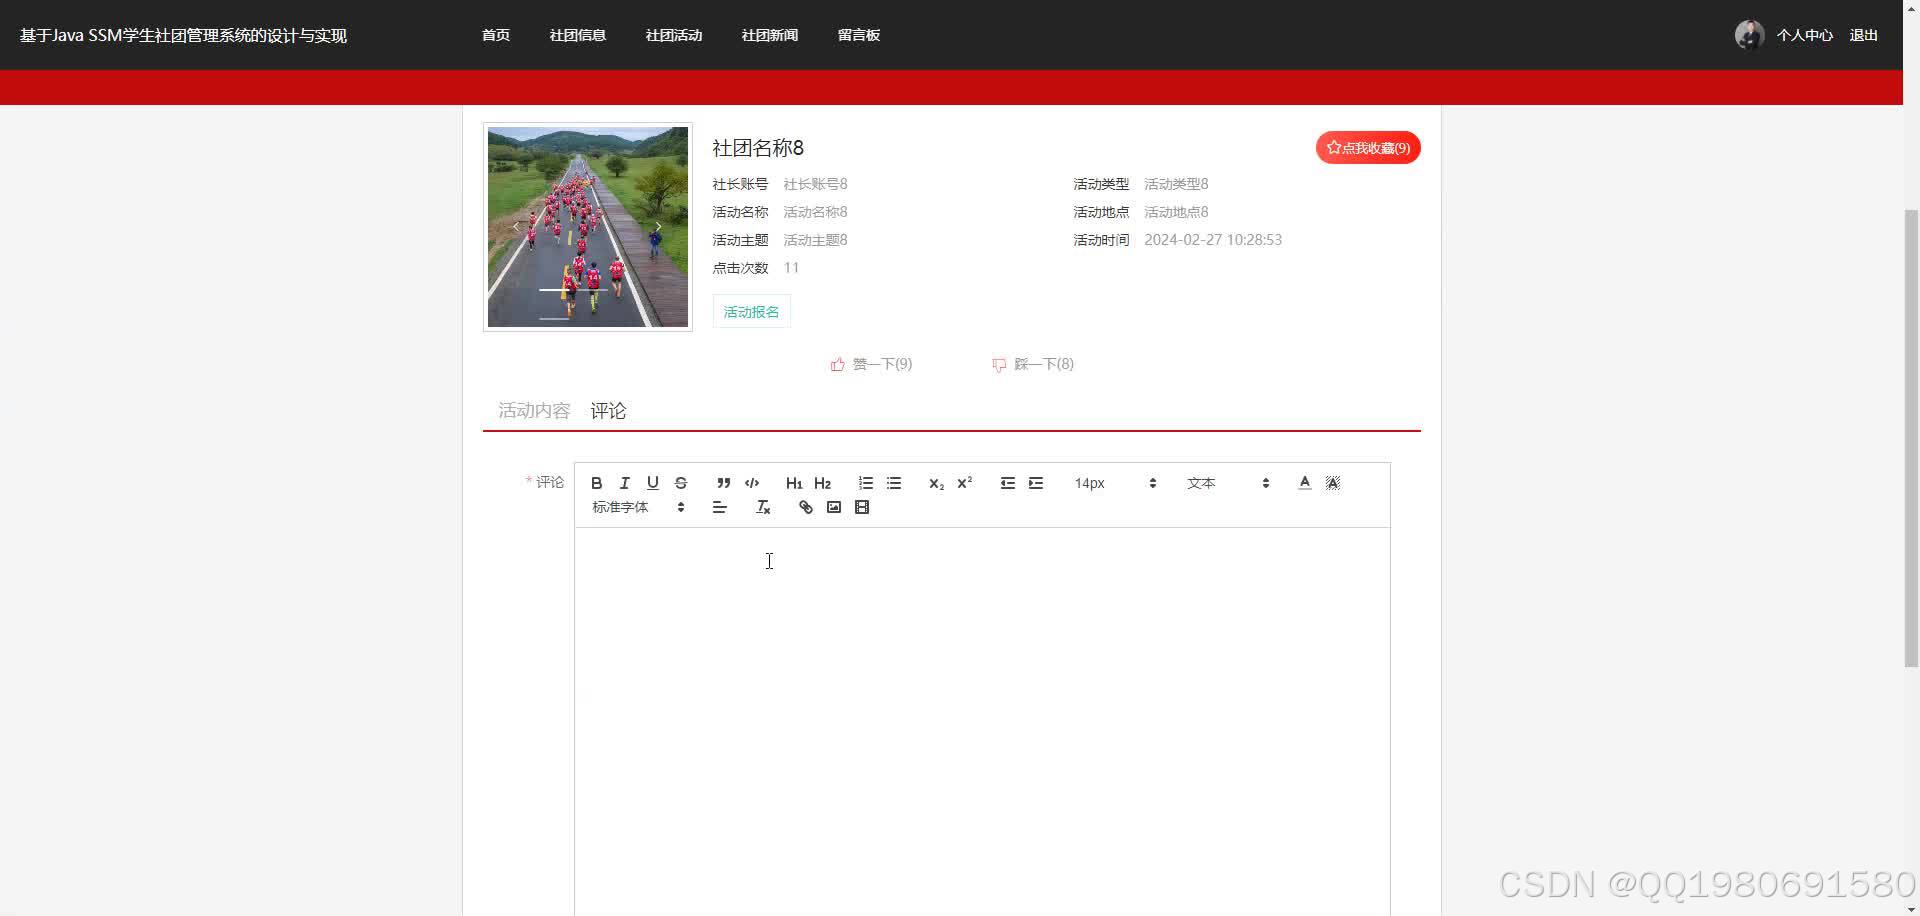Toggle bold formatting in the comment editor
1920x916 pixels.
tap(596, 483)
